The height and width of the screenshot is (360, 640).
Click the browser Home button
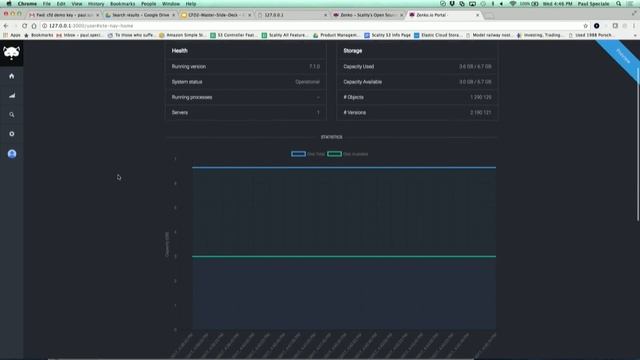pos(34,26)
